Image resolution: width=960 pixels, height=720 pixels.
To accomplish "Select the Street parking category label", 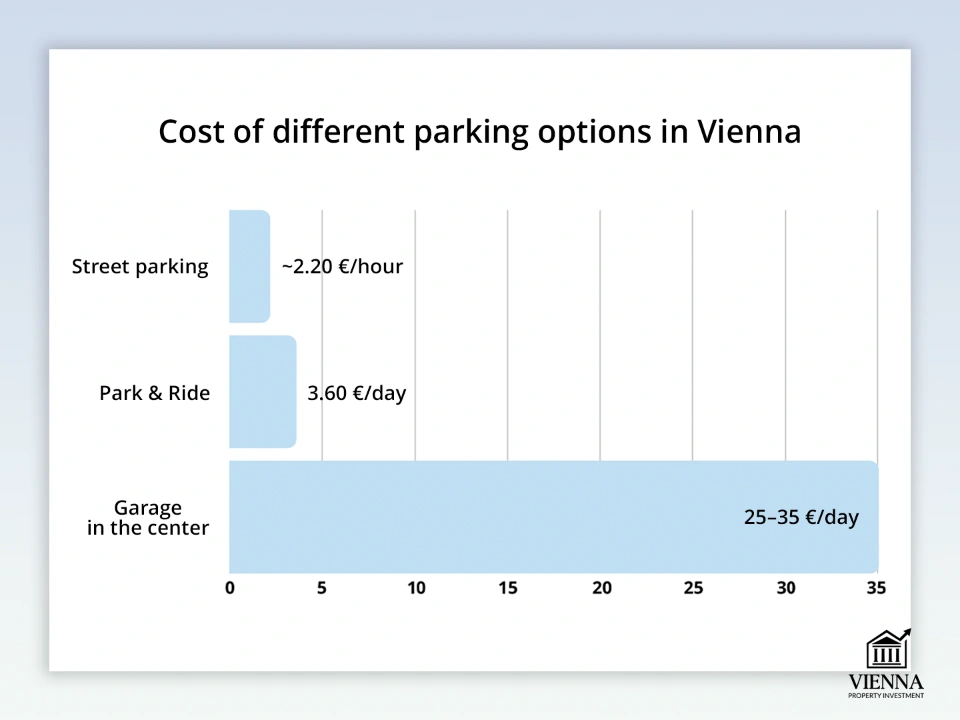I will [140, 267].
